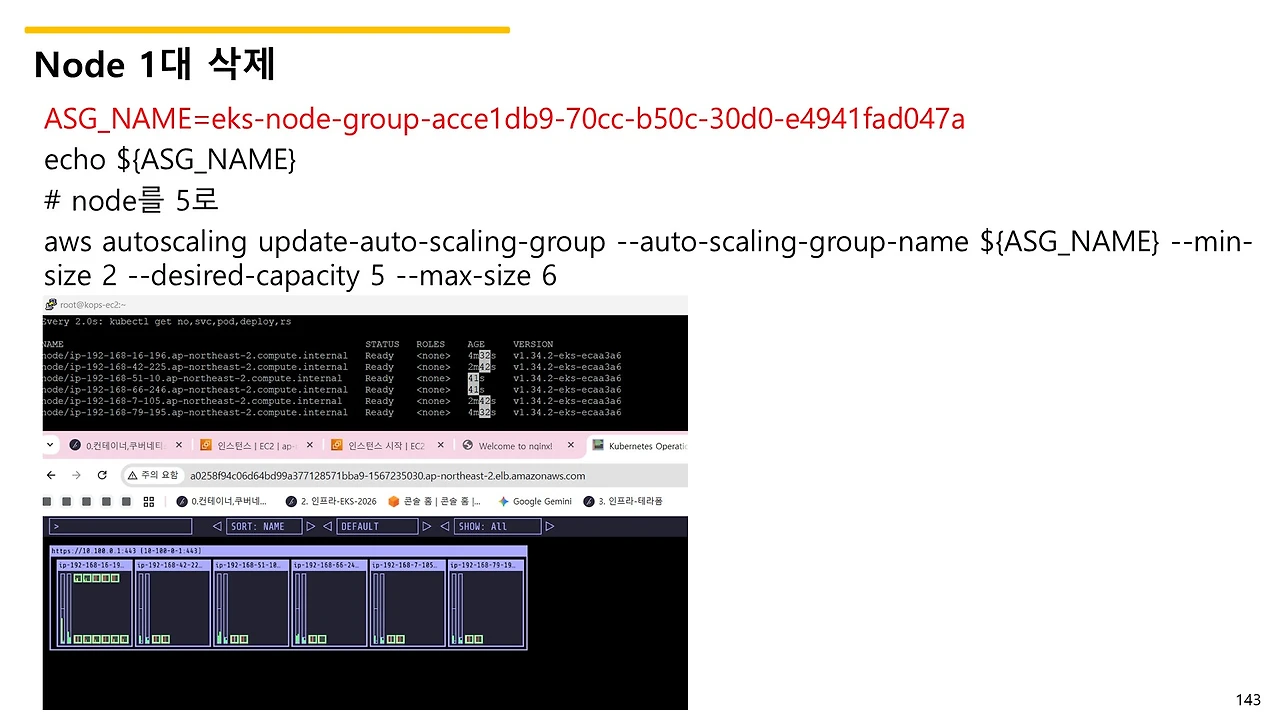The width and height of the screenshot is (1280, 720).
Task: Click terminal row node/ip-192-168-7-105
Action: [332, 401]
